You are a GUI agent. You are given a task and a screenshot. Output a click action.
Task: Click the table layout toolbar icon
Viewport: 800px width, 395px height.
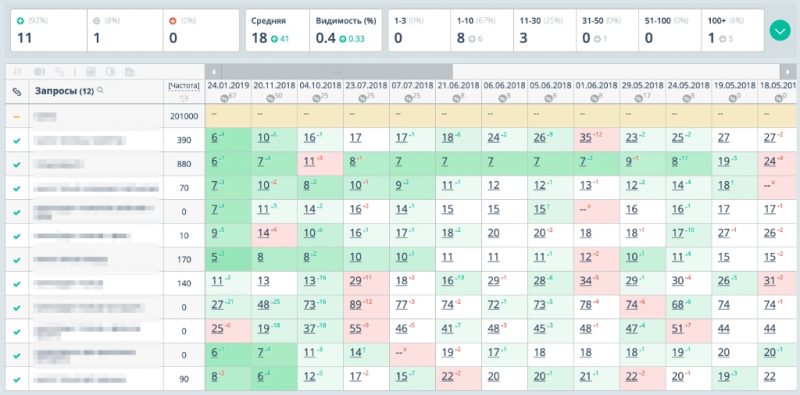click(91, 72)
